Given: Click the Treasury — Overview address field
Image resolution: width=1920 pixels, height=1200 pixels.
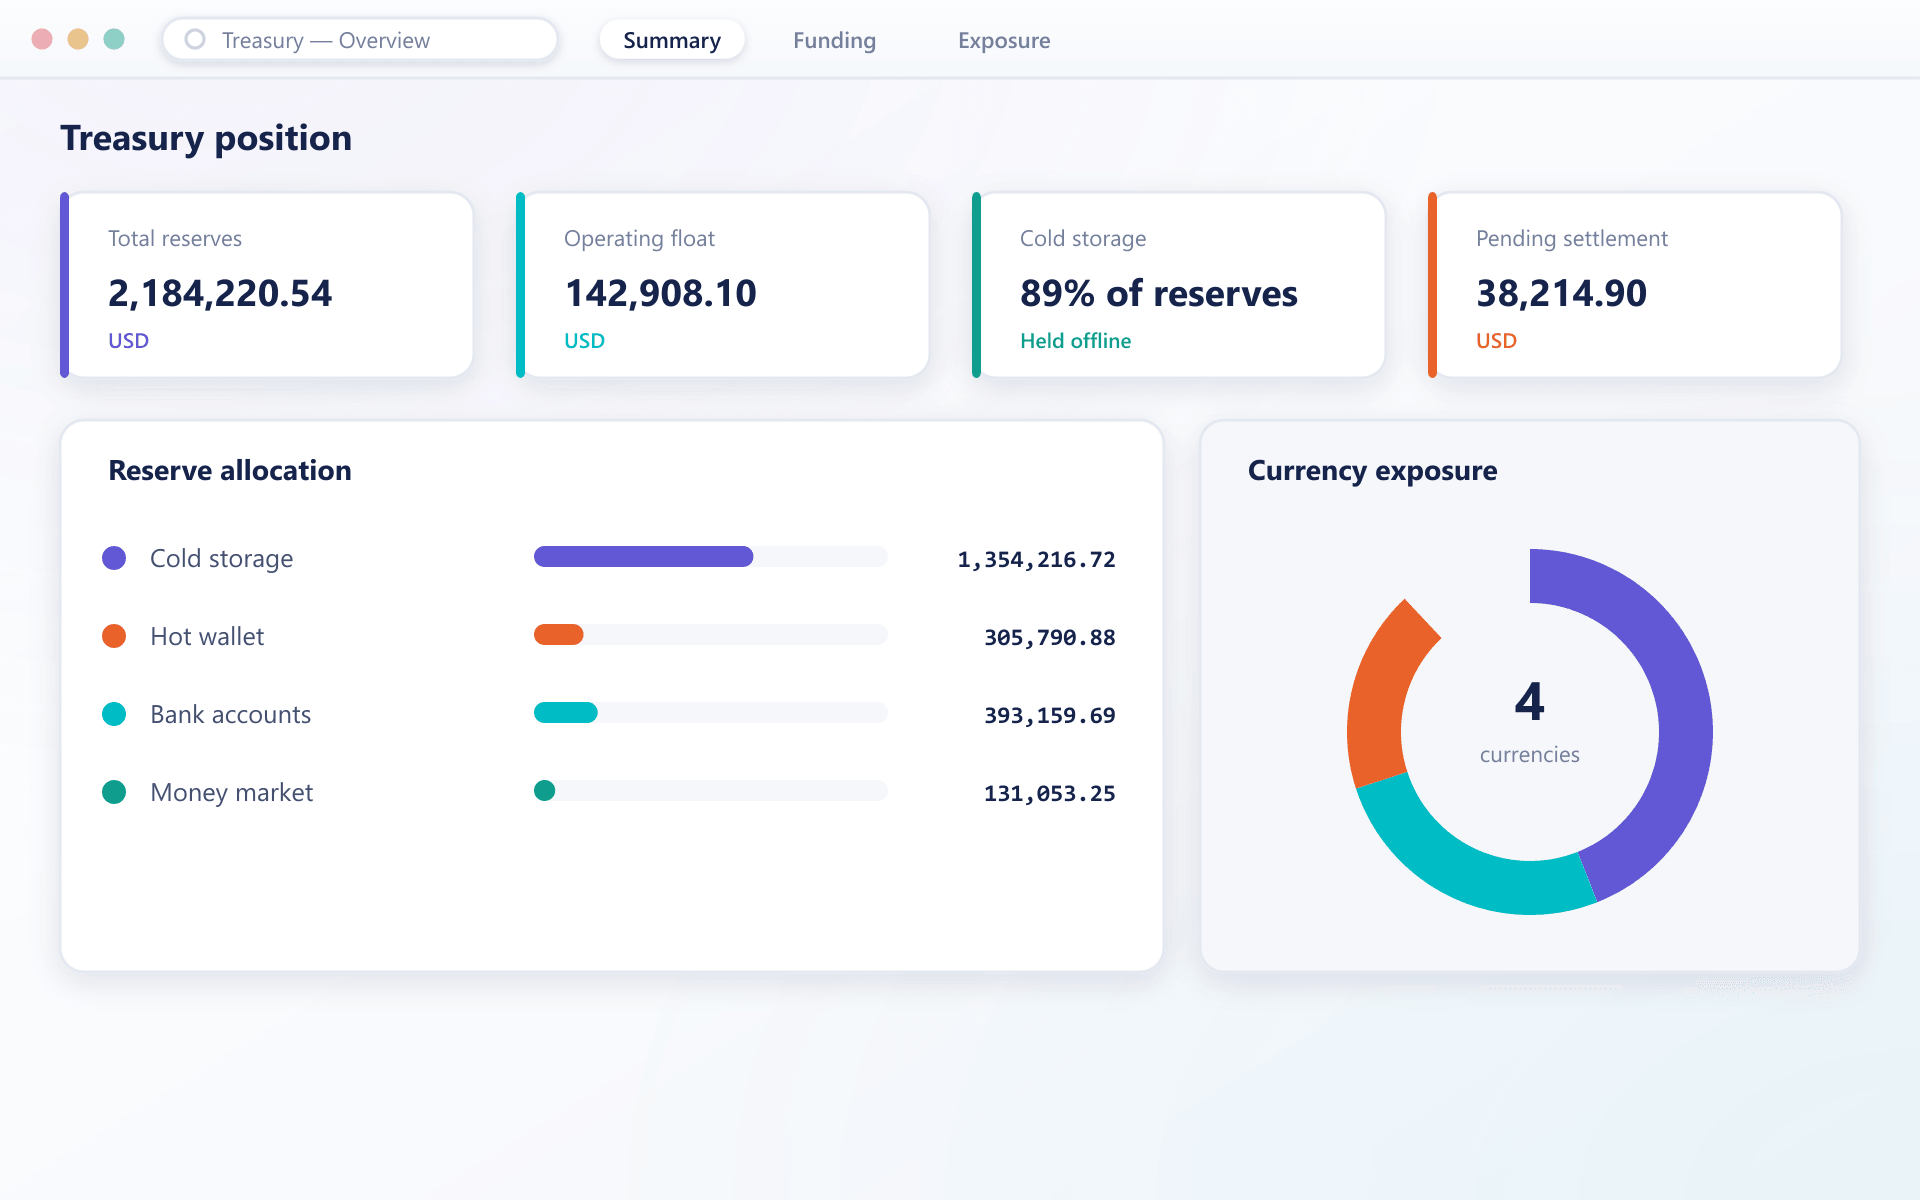Looking at the screenshot, I should 360,40.
